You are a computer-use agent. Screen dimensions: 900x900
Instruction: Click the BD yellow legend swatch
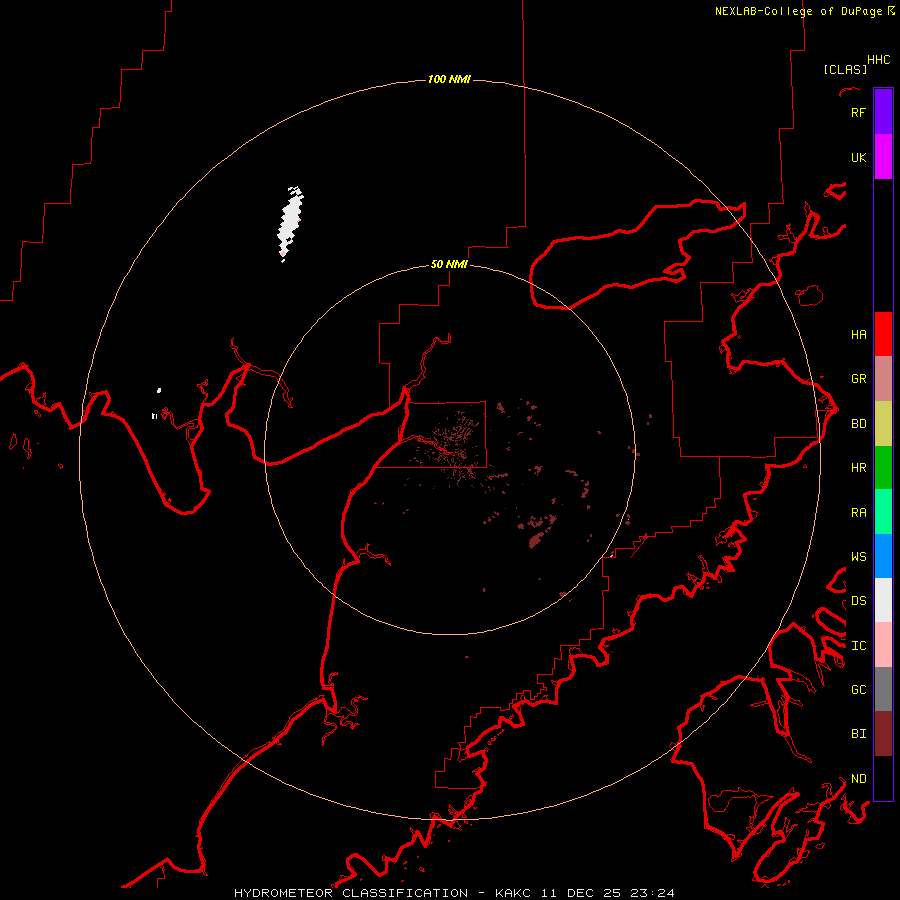883,423
